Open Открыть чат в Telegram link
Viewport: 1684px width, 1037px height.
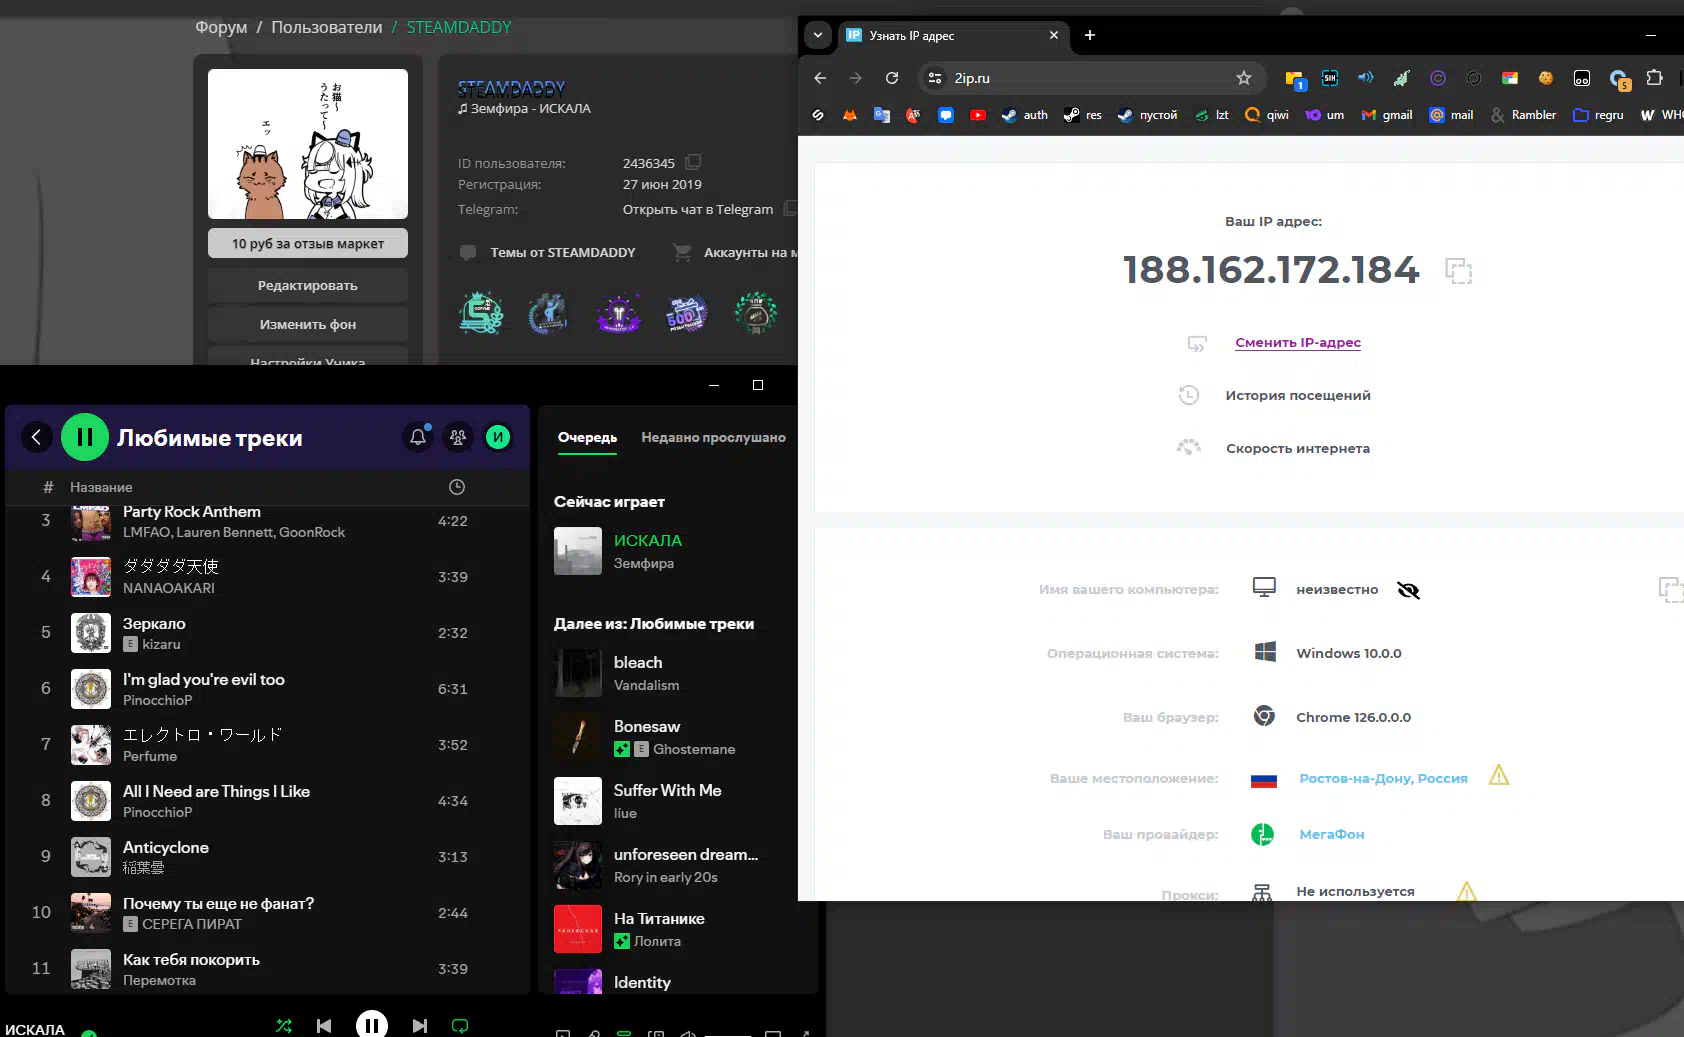[698, 209]
